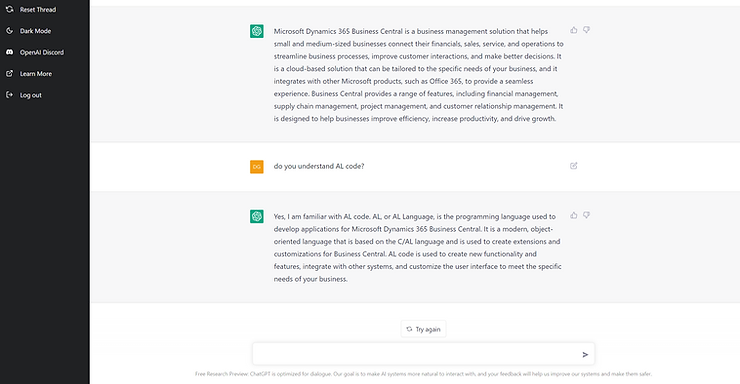Image resolution: width=740 pixels, height=384 pixels.
Task: Click the Discord logo icon in sidebar
Action: pos(9,52)
